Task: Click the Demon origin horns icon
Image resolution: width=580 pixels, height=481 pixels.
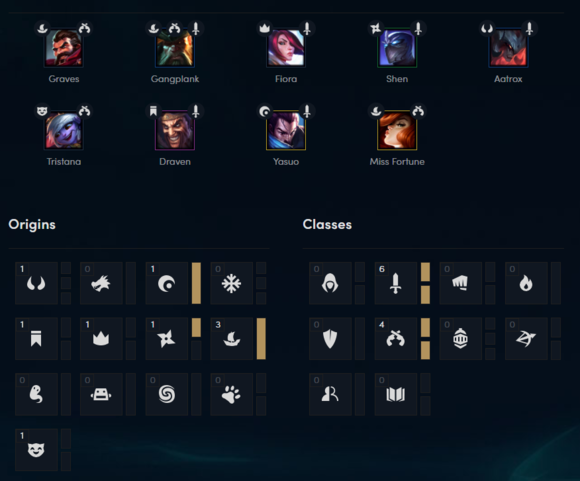Action: (36, 283)
